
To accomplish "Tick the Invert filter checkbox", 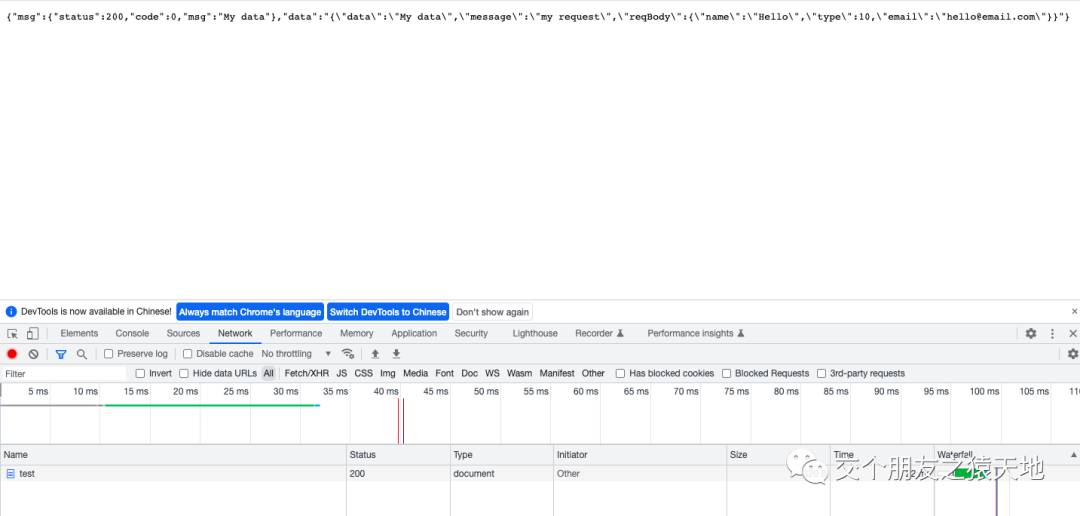I will (x=141, y=373).
